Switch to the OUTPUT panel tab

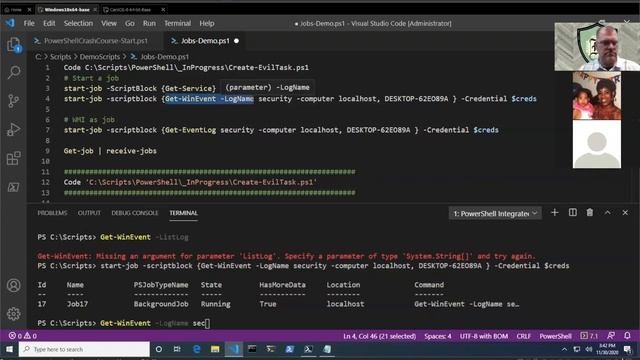89,213
